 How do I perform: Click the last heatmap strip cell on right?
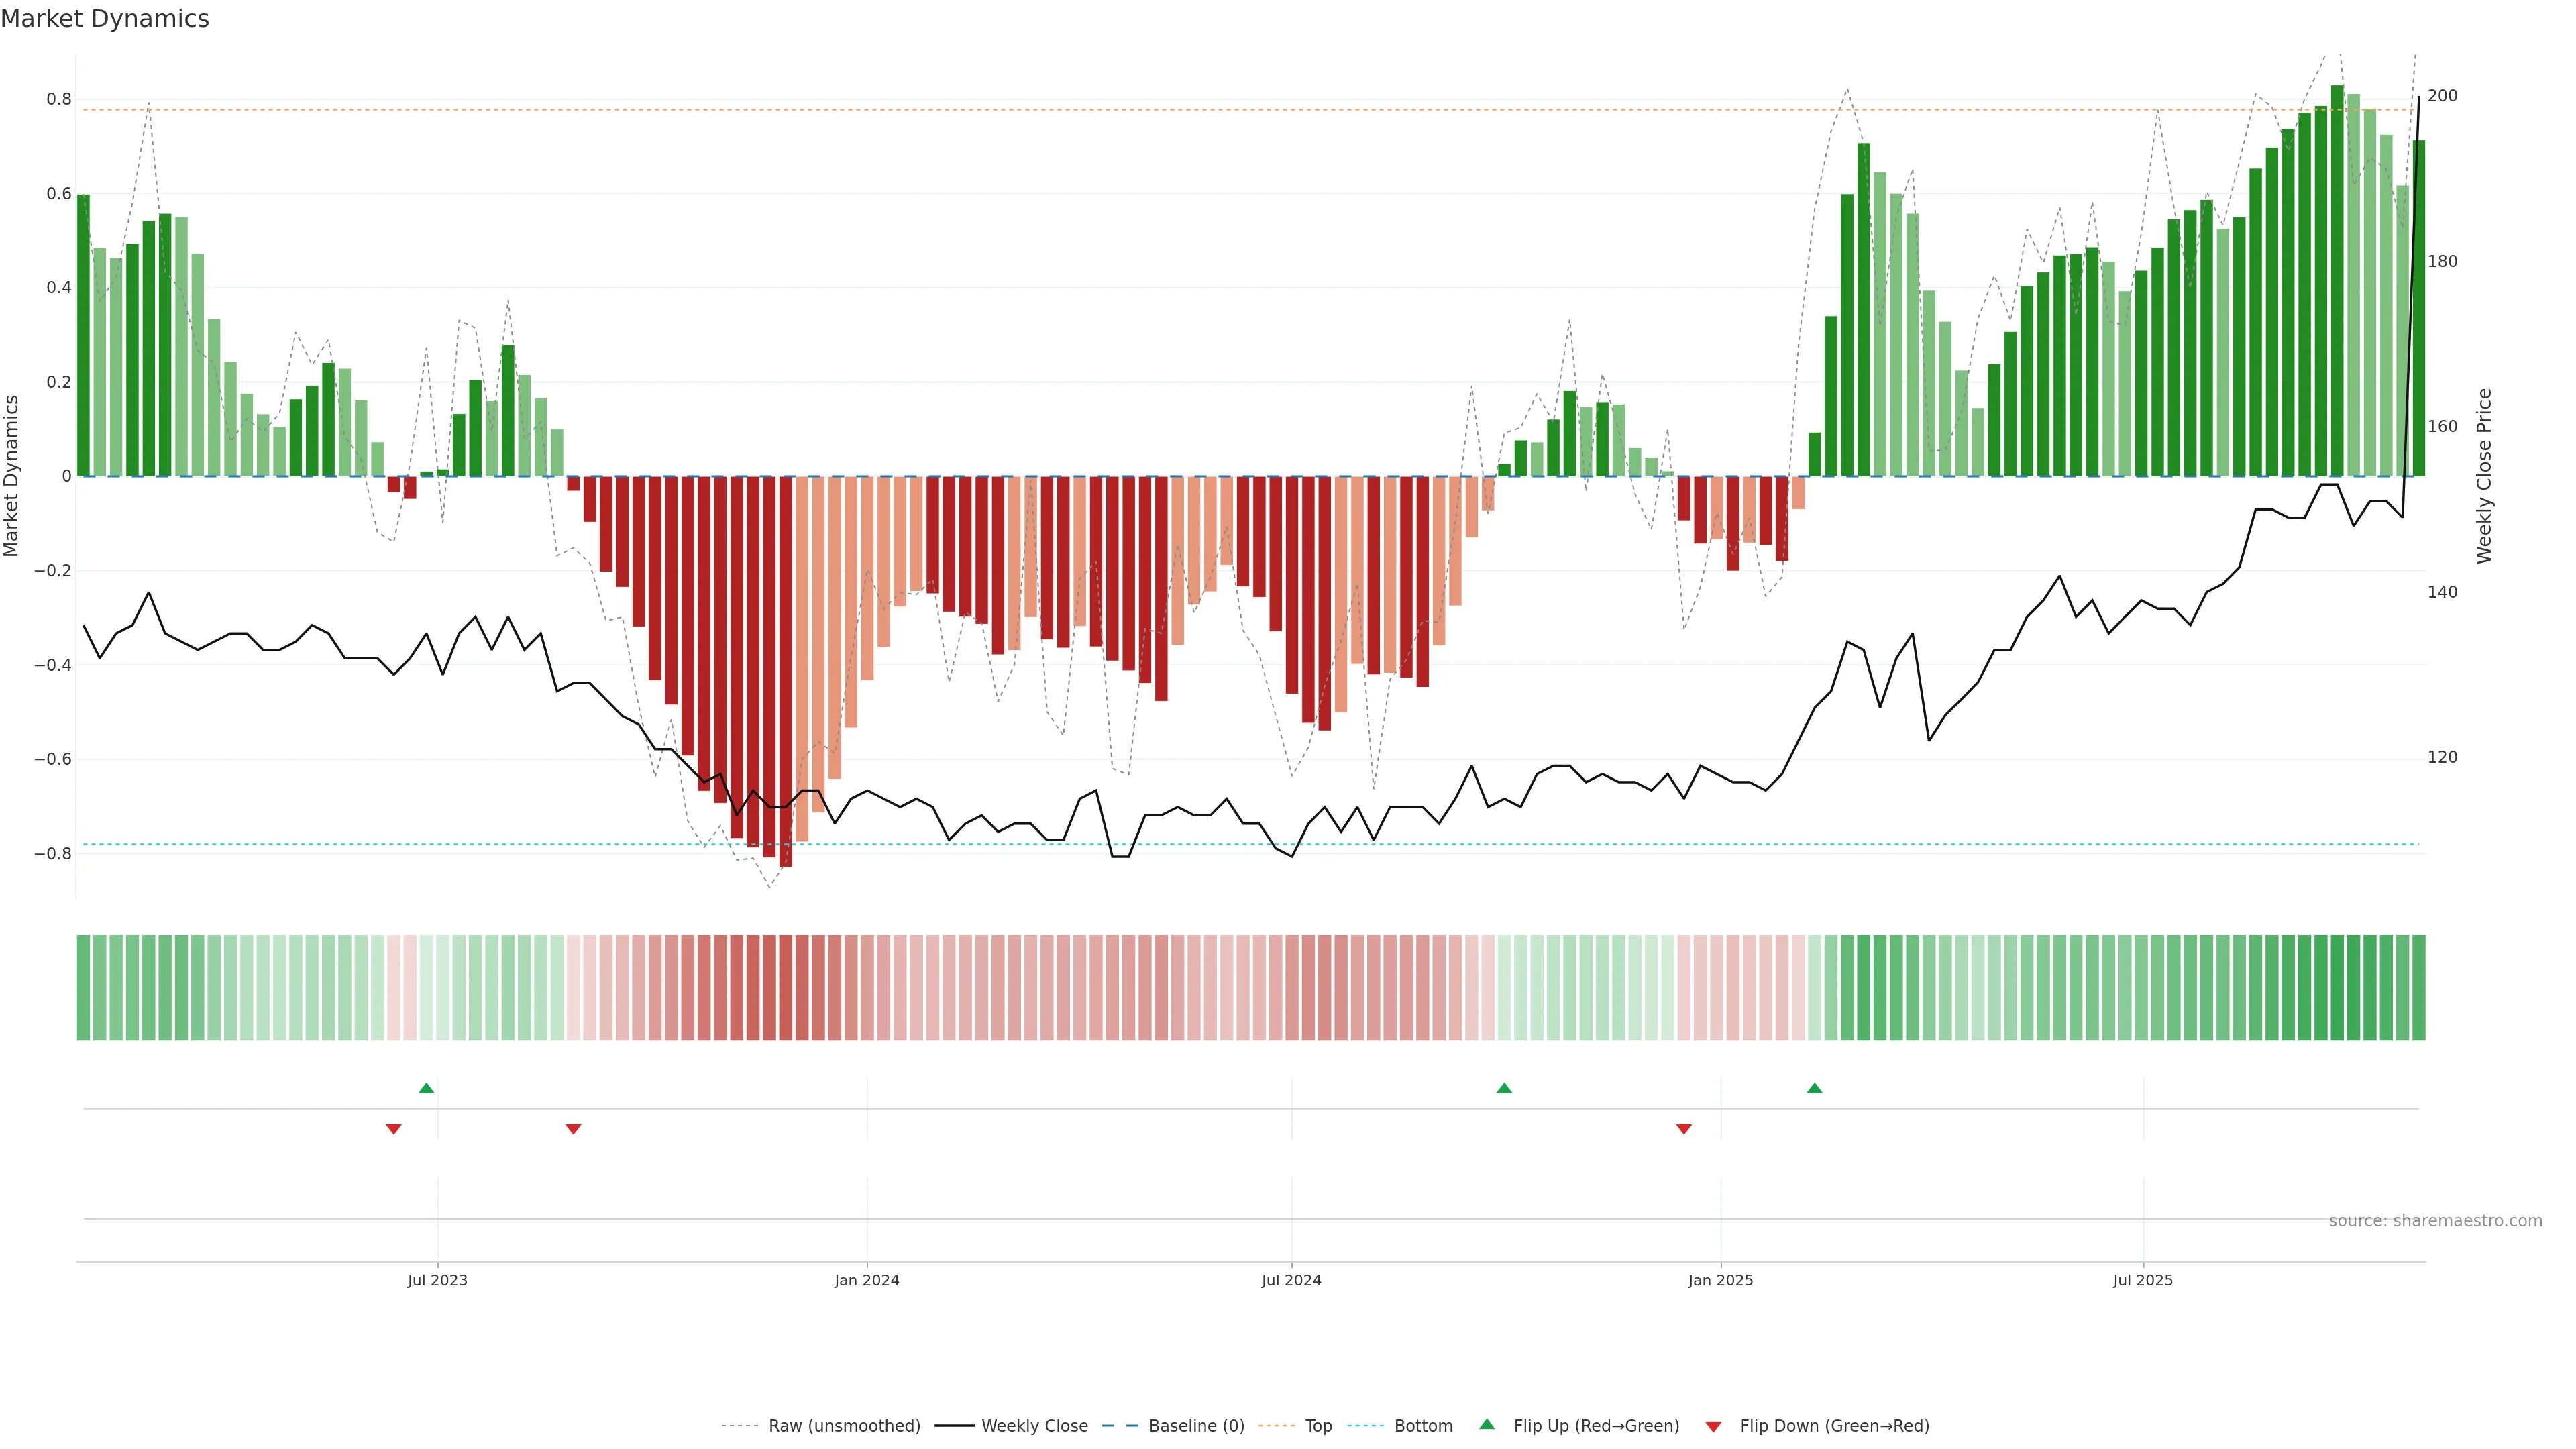click(x=2418, y=988)
